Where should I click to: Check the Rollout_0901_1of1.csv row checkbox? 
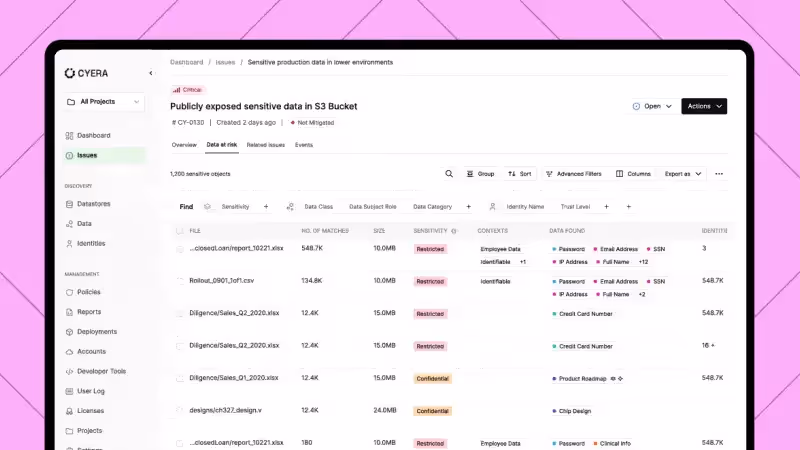(180, 281)
